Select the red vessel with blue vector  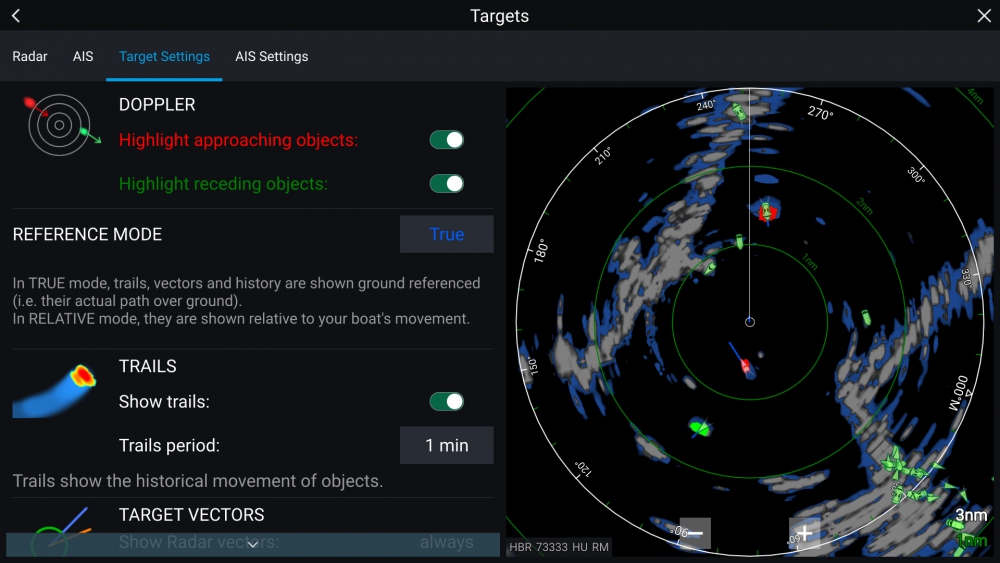(x=744, y=365)
